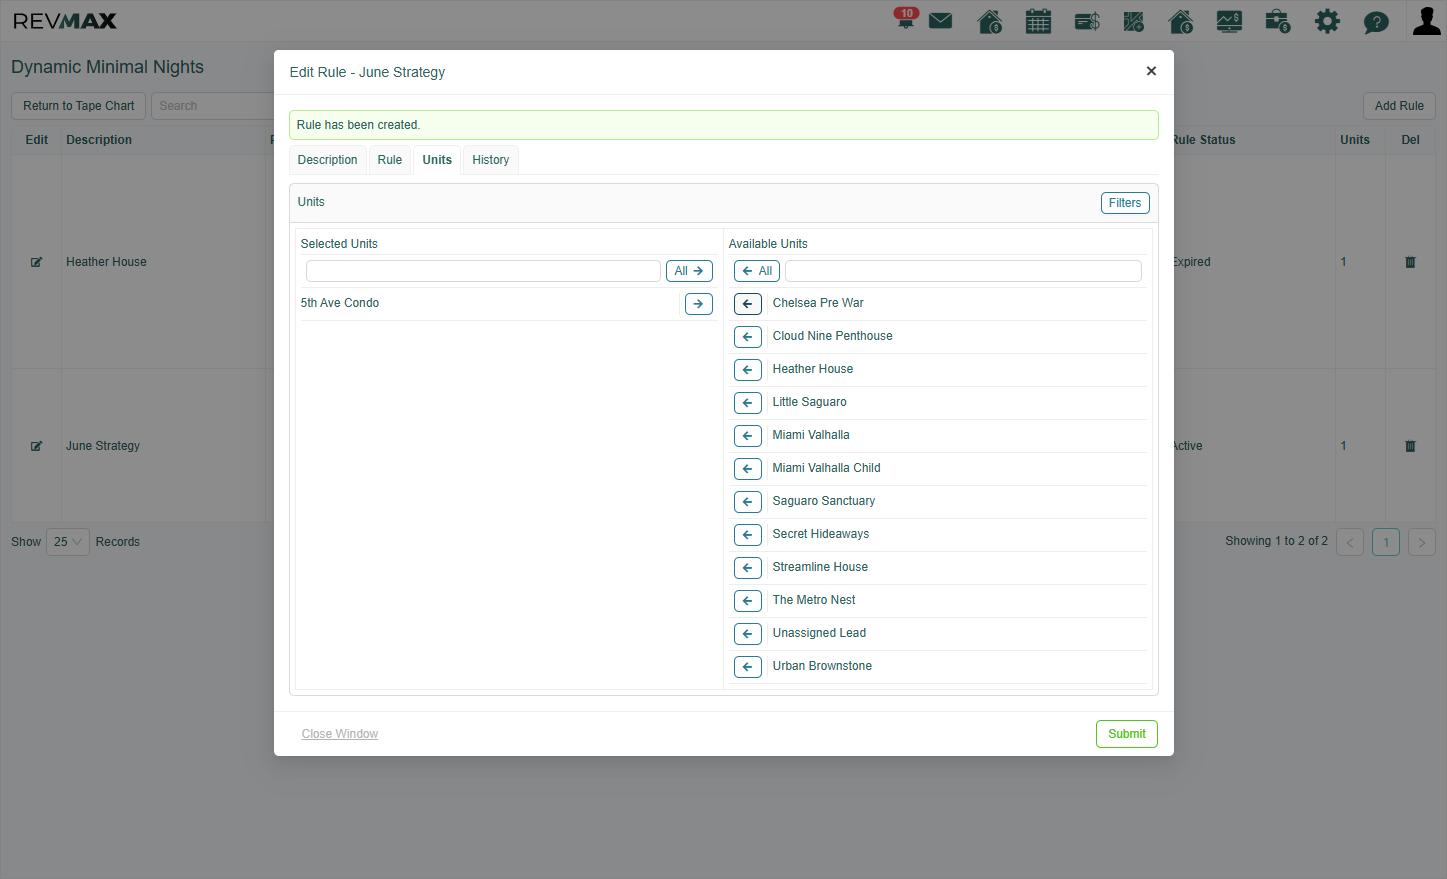Move Urban Brownstone to selected units
This screenshot has height=879, width=1447.
(x=748, y=667)
